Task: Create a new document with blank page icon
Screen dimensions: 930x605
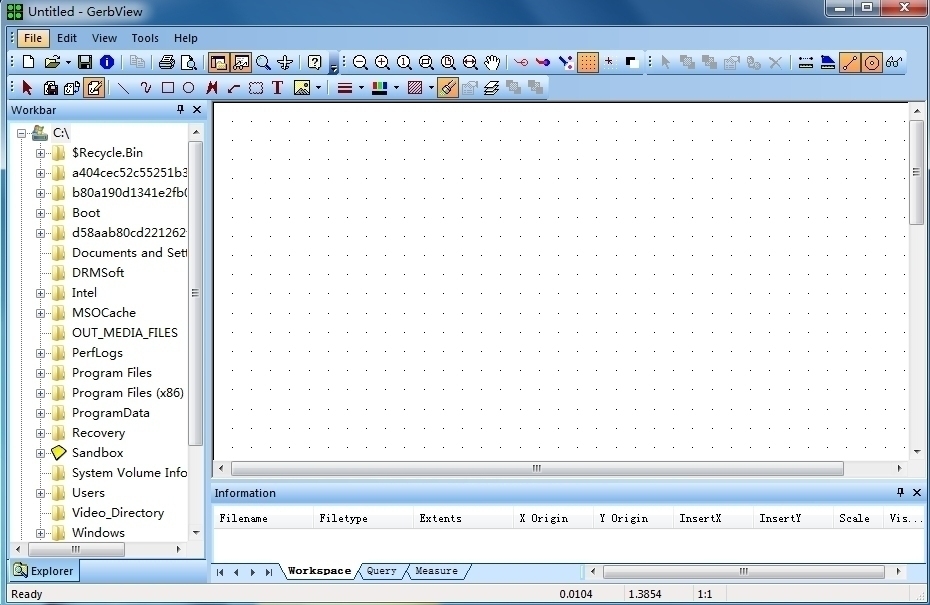Action: 28,62
